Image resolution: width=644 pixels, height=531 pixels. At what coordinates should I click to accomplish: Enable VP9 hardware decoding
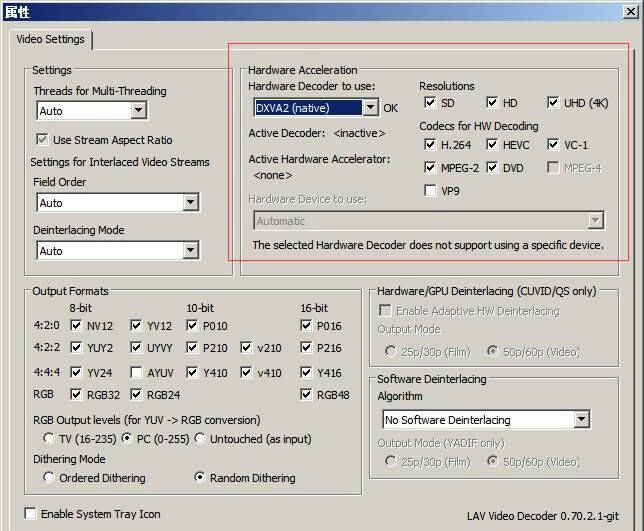point(430,191)
